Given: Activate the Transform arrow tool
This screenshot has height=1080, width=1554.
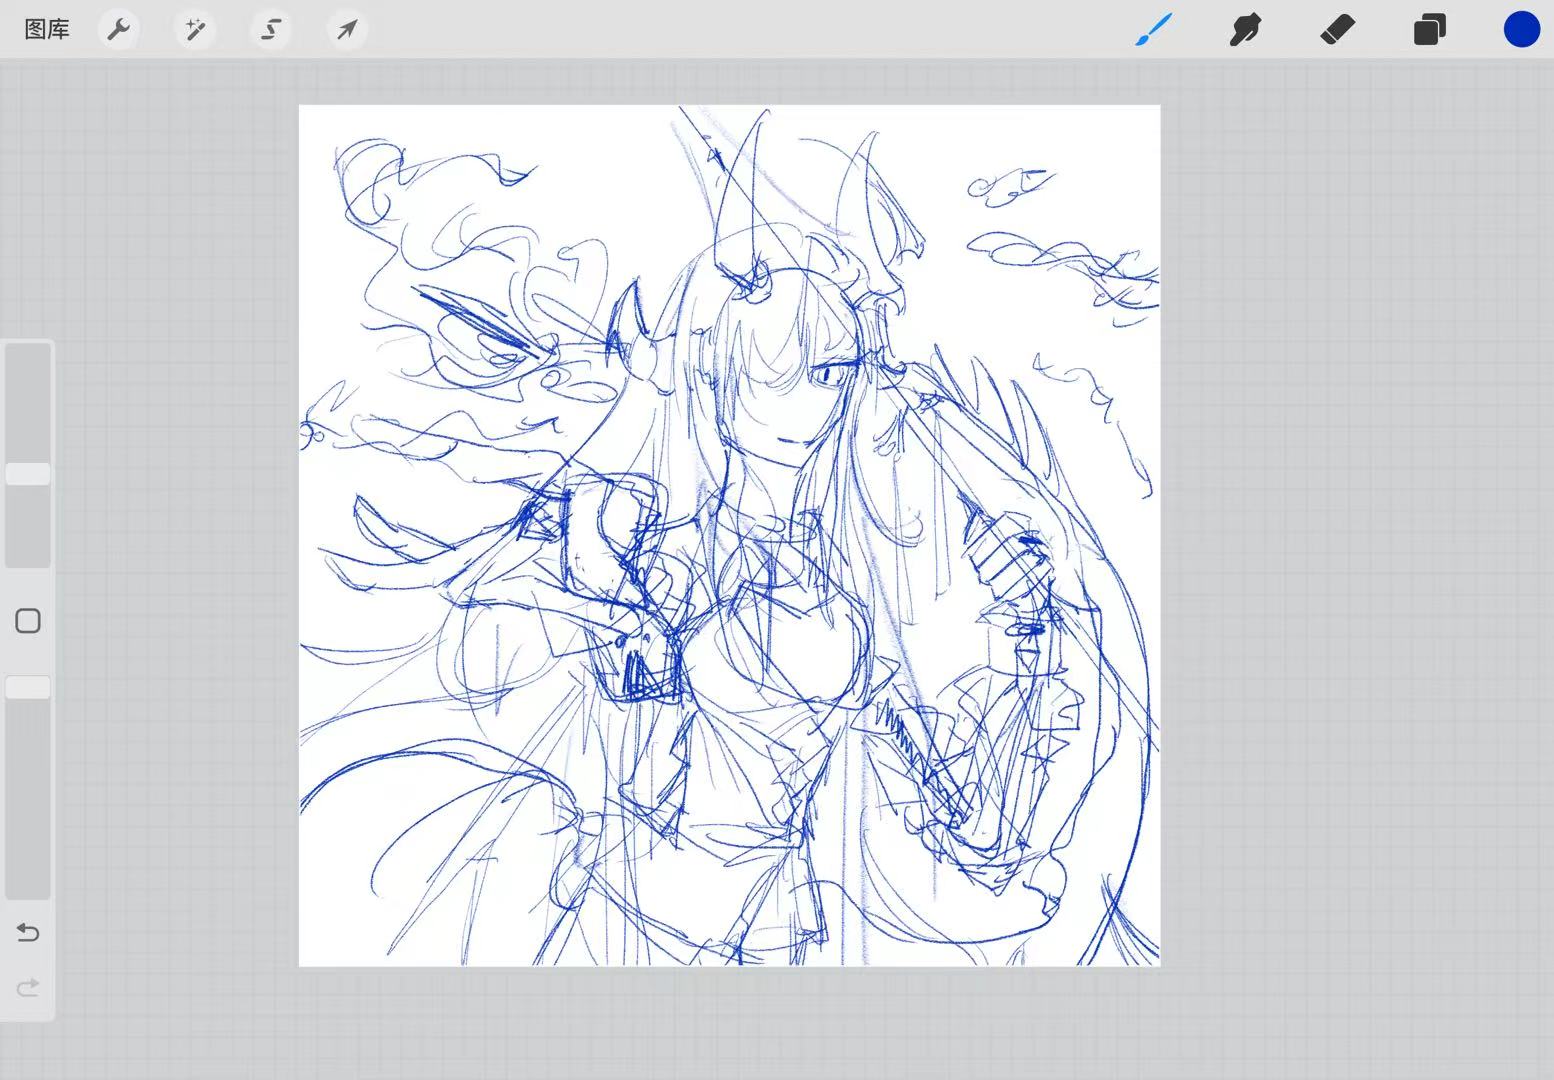Looking at the screenshot, I should coord(347,30).
